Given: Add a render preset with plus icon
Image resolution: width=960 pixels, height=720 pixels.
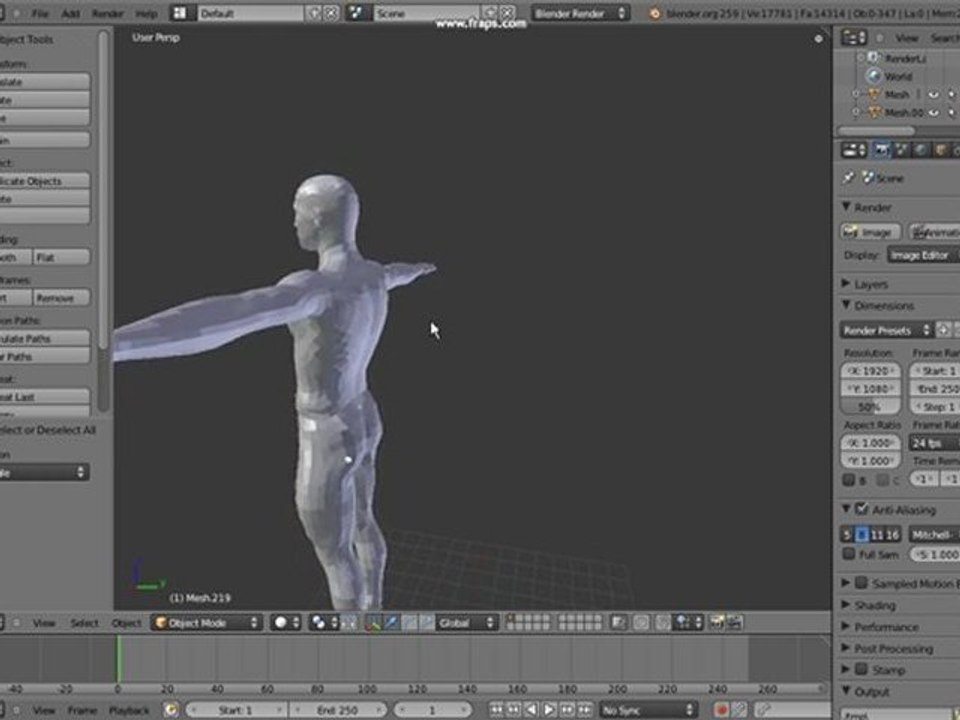Looking at the screenshot, I should pos(944,330).
